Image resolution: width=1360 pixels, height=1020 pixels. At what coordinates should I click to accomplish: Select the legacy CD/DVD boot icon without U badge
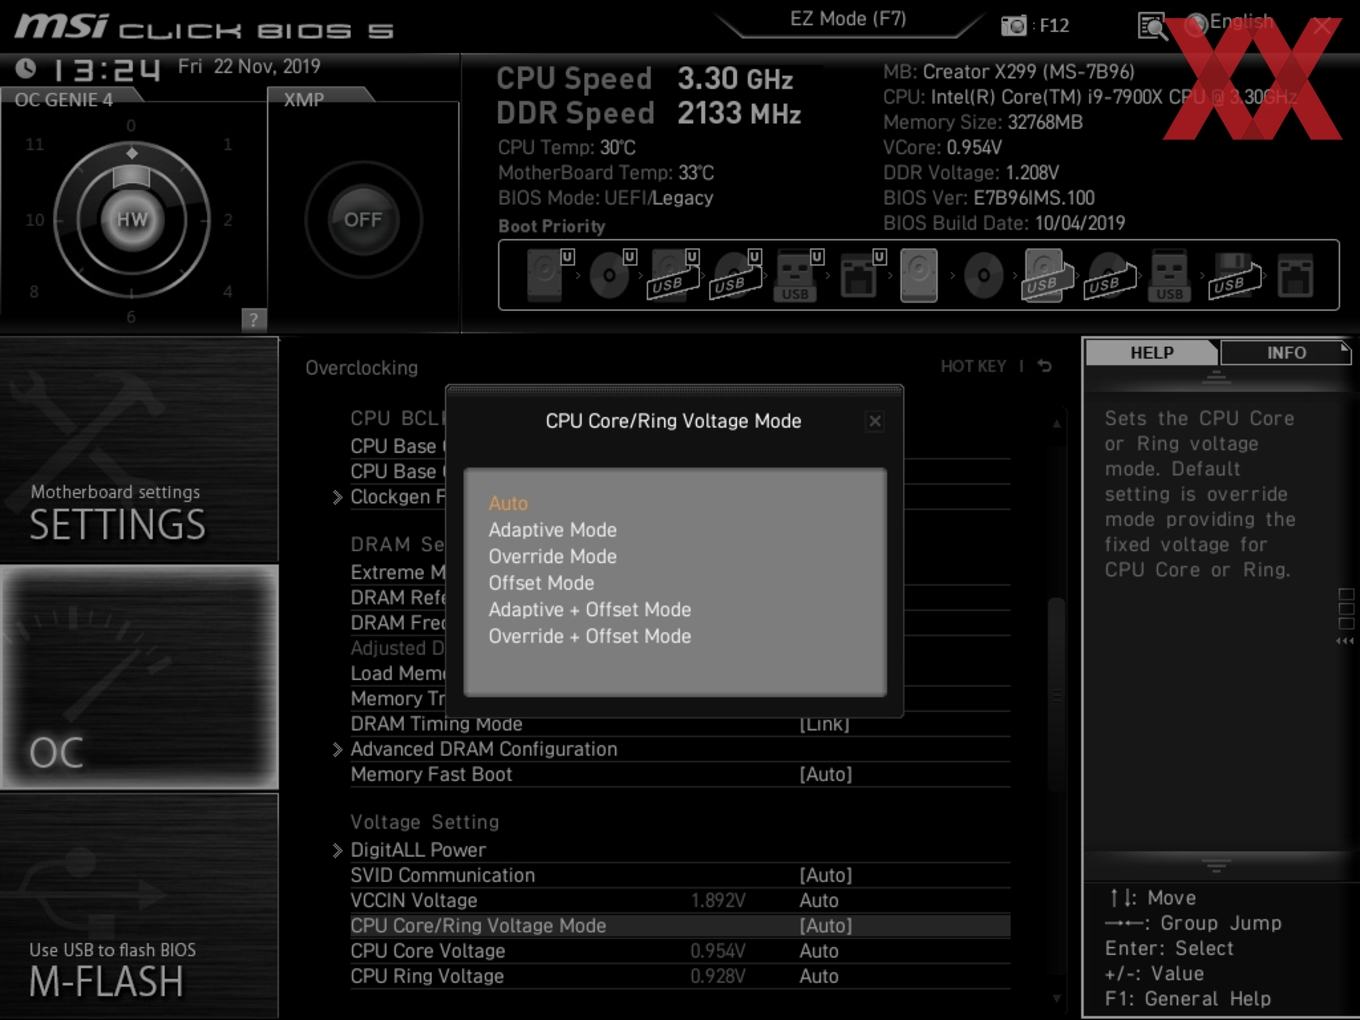coord(983,275)
